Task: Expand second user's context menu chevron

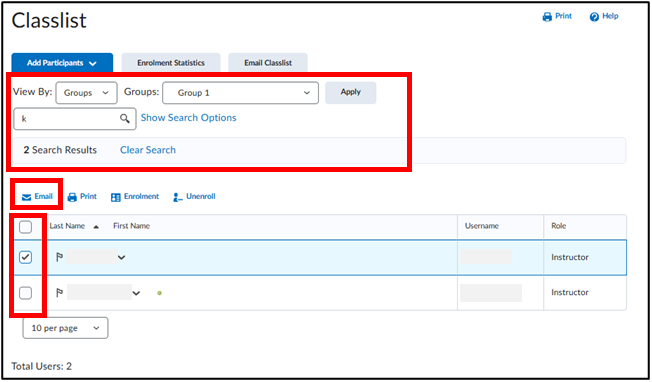Action: (136, 293)
